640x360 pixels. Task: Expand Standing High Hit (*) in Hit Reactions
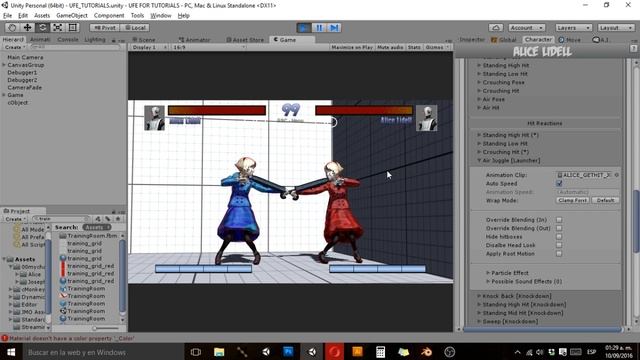click(x=479, y=135)
